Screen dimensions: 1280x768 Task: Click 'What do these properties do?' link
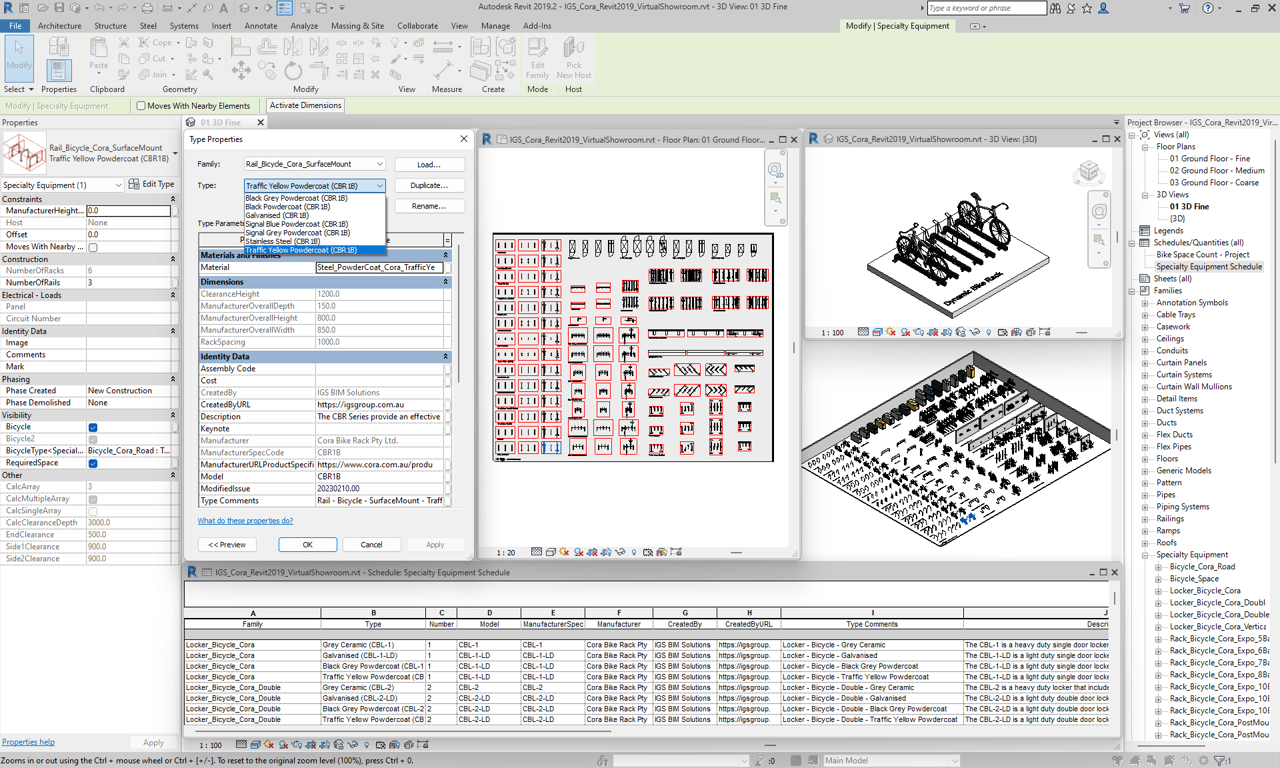click(x=245, y=521)
